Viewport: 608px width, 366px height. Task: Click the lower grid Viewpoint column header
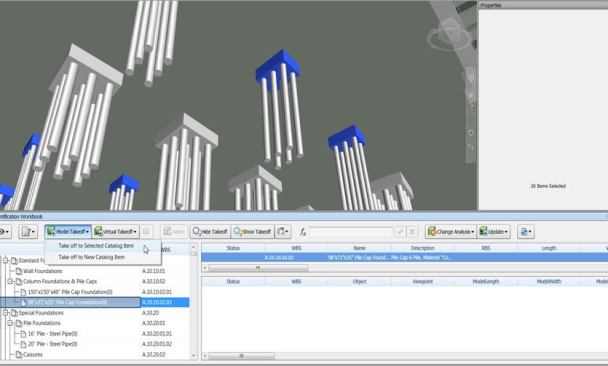423,281
